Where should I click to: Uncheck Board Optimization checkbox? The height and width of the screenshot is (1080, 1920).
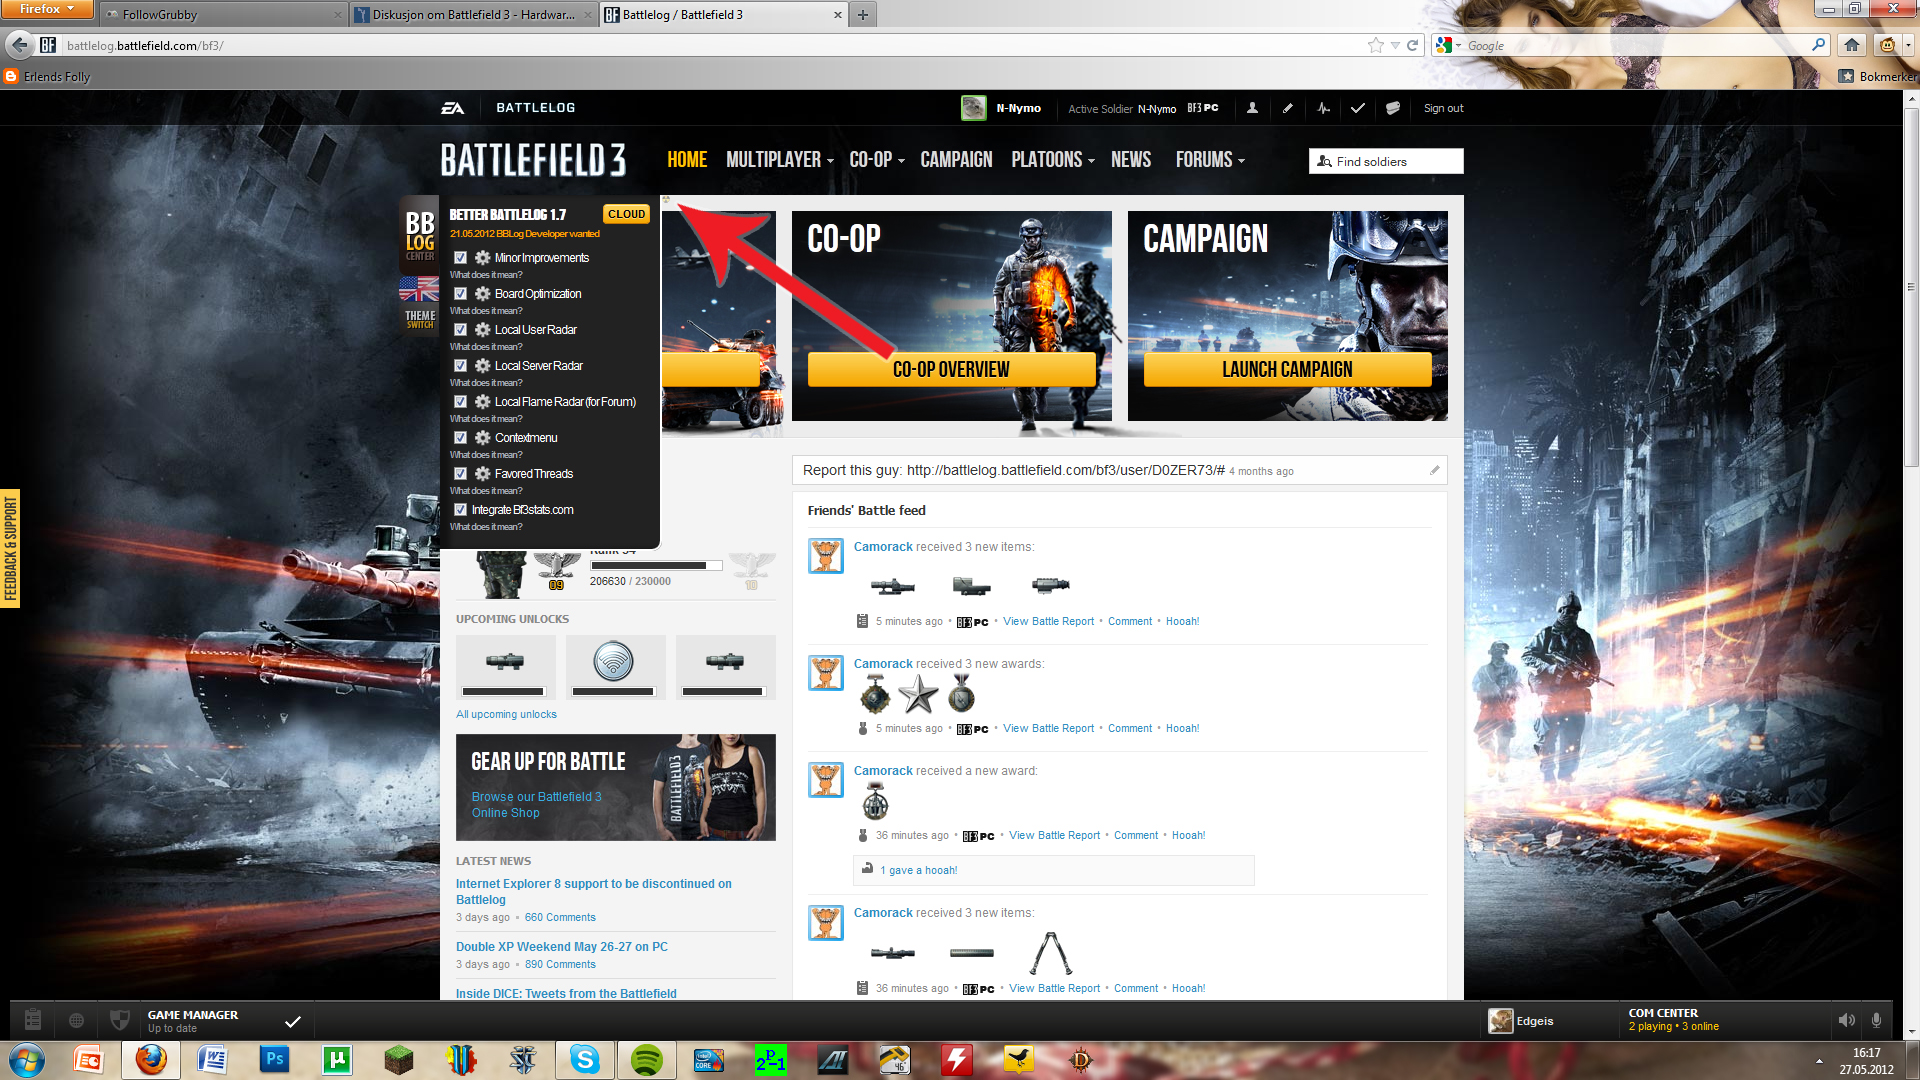pos(461,294)
